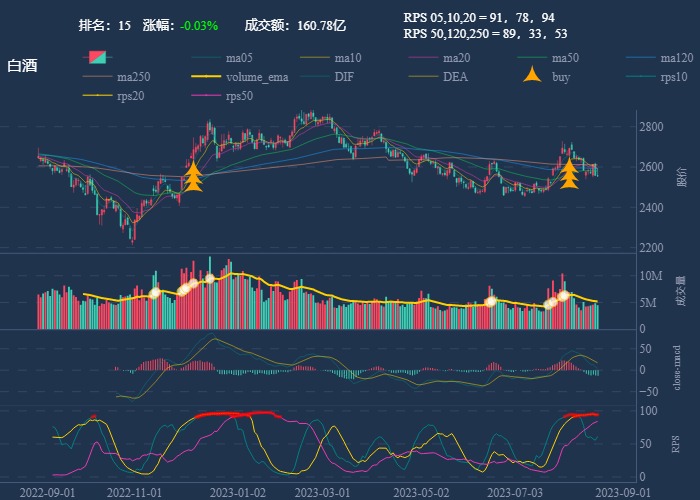Click the rps10 legend label
This screenshot has width=700, height=500.
point(674,76)
